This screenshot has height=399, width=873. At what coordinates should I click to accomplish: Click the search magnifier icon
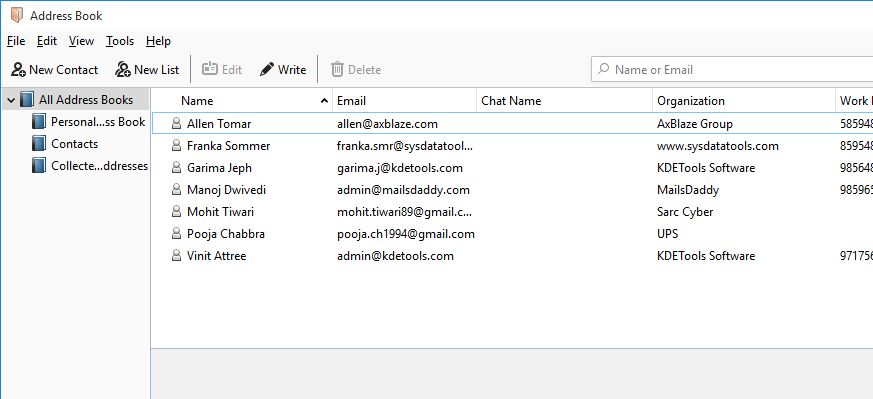[603, 70]
